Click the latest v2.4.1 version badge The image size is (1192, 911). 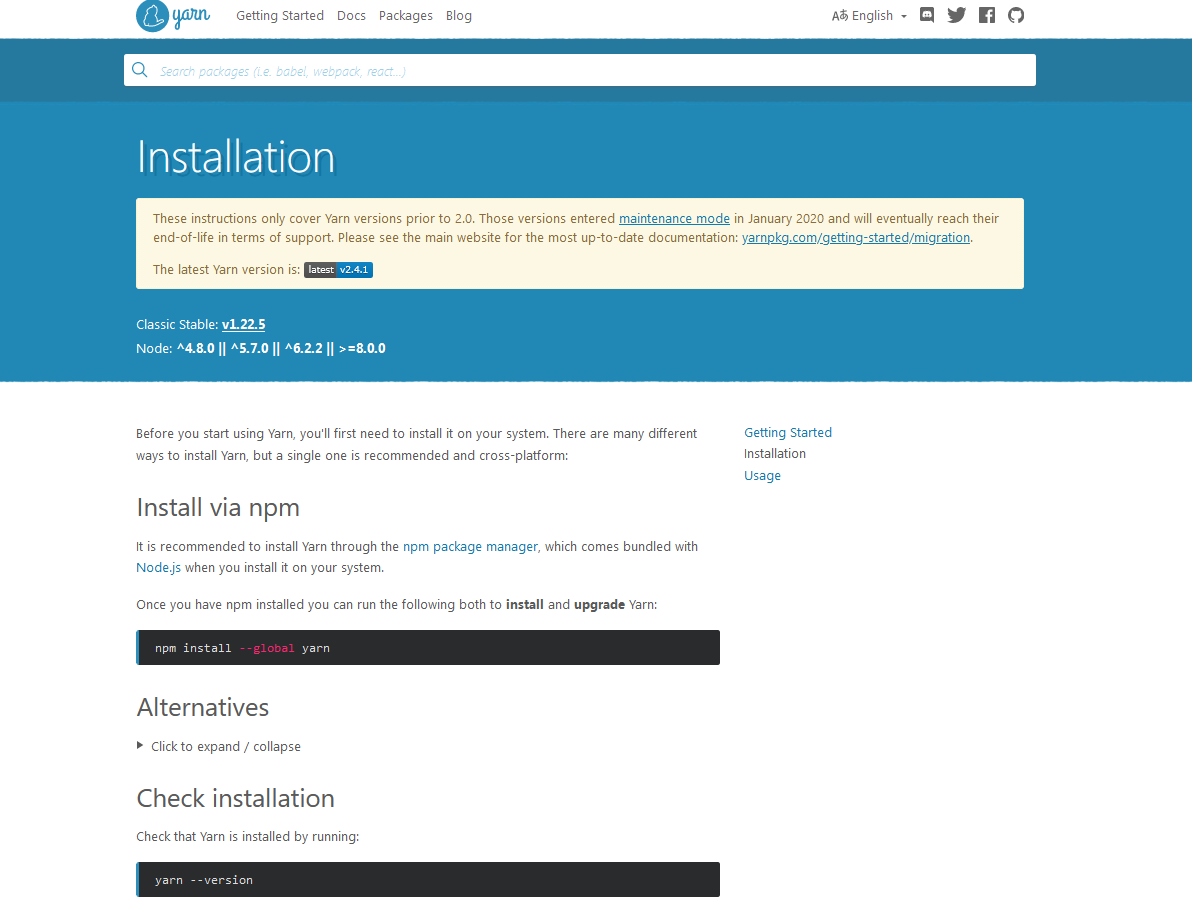pos(338,269)
